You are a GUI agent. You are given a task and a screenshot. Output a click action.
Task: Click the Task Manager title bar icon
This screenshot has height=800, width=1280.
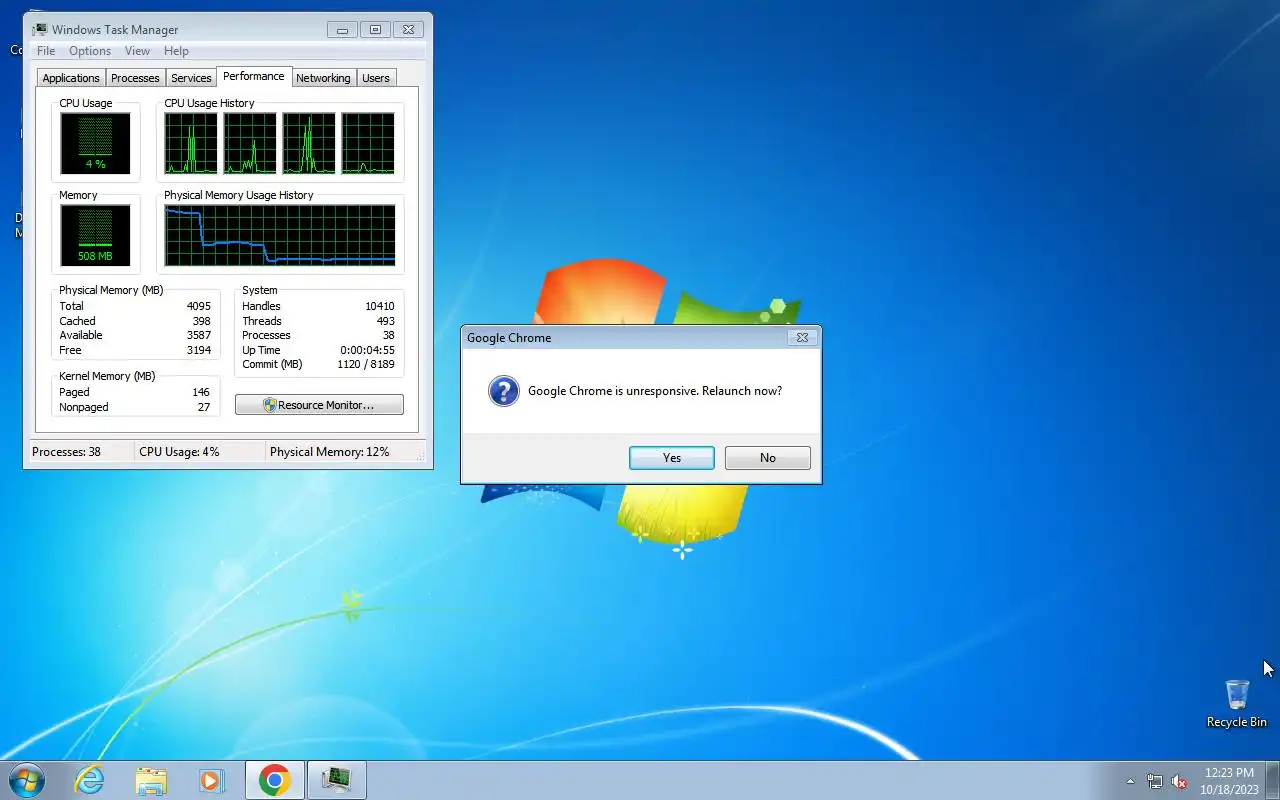point(39,29)
